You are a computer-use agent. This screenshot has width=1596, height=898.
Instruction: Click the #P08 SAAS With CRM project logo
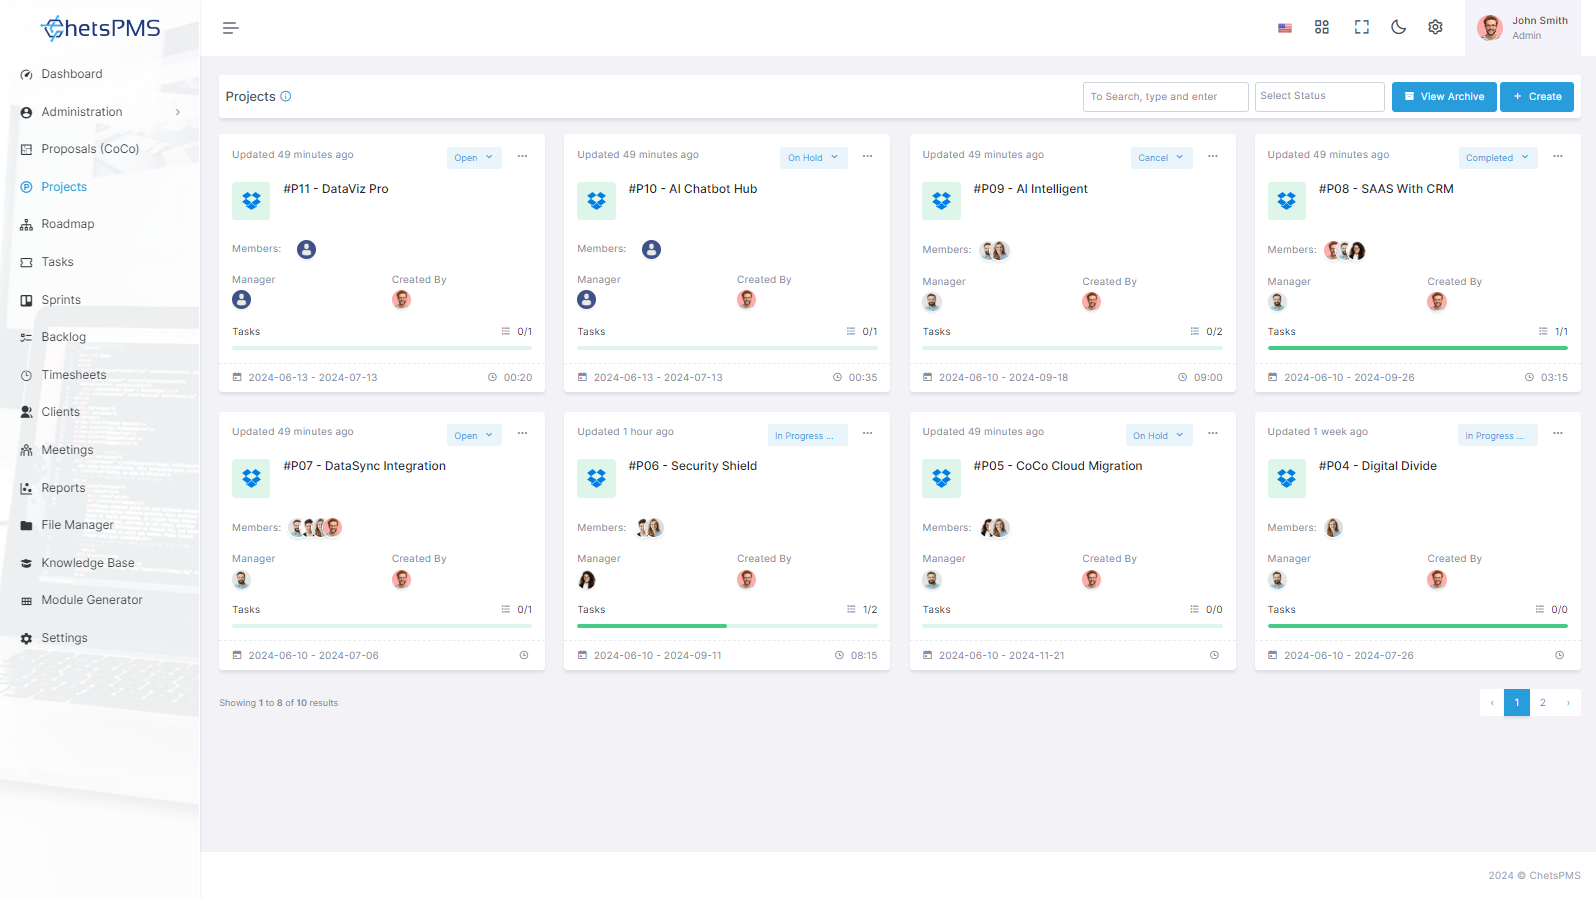coord(1287,201)
